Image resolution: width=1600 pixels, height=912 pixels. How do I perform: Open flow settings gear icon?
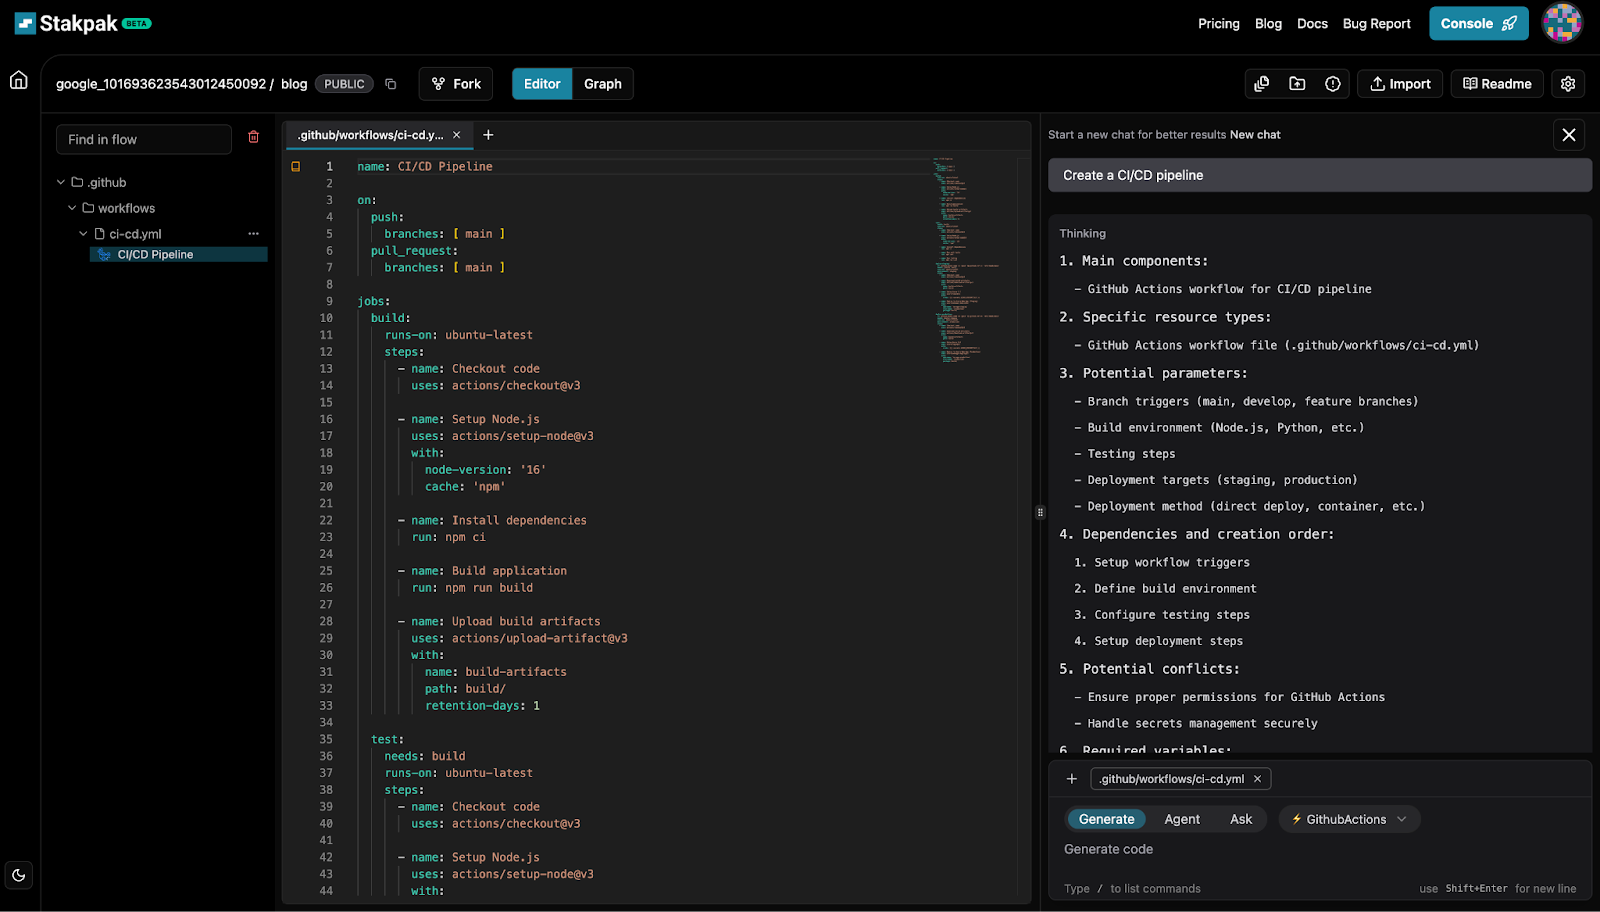coord(1568,84)
